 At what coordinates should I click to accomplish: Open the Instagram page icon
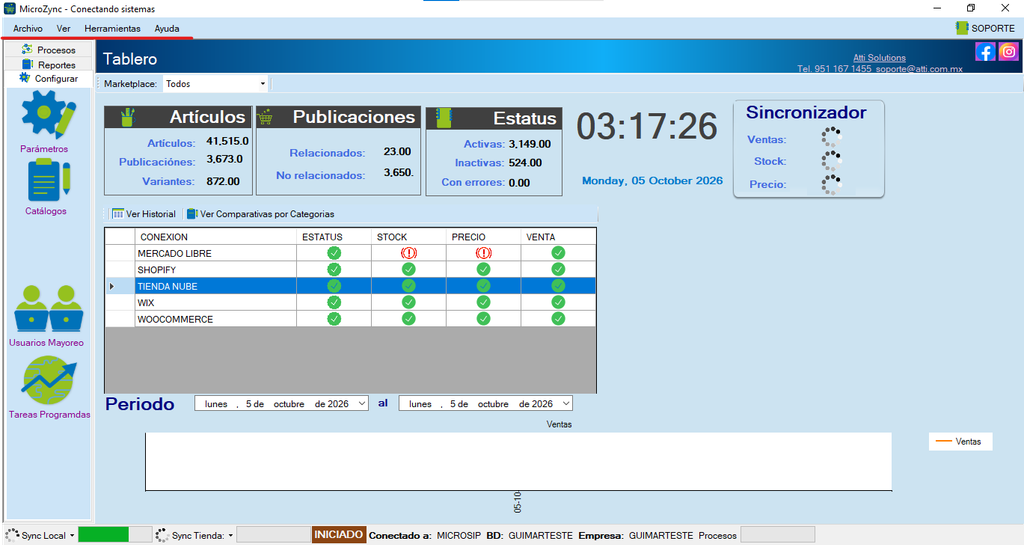pos(1008,52)
